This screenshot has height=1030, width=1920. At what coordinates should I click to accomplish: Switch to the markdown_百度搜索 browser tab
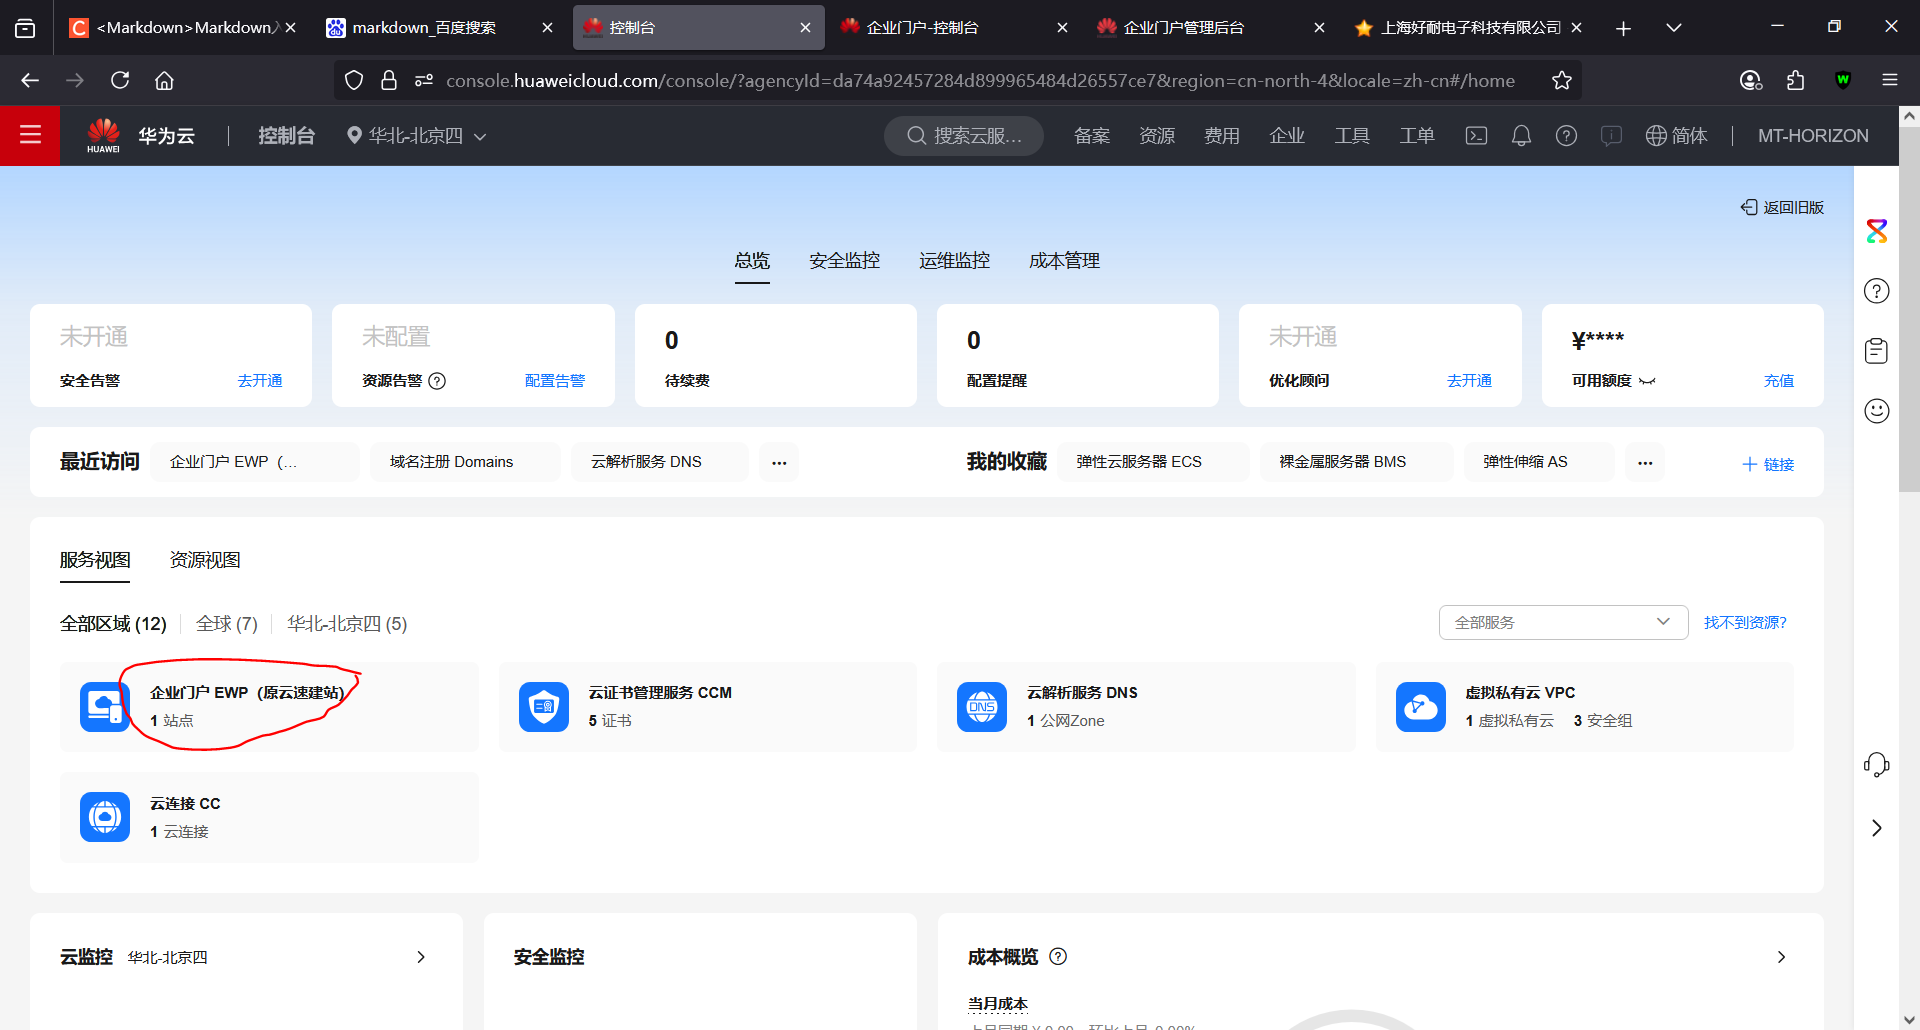[x=440, y=28]
